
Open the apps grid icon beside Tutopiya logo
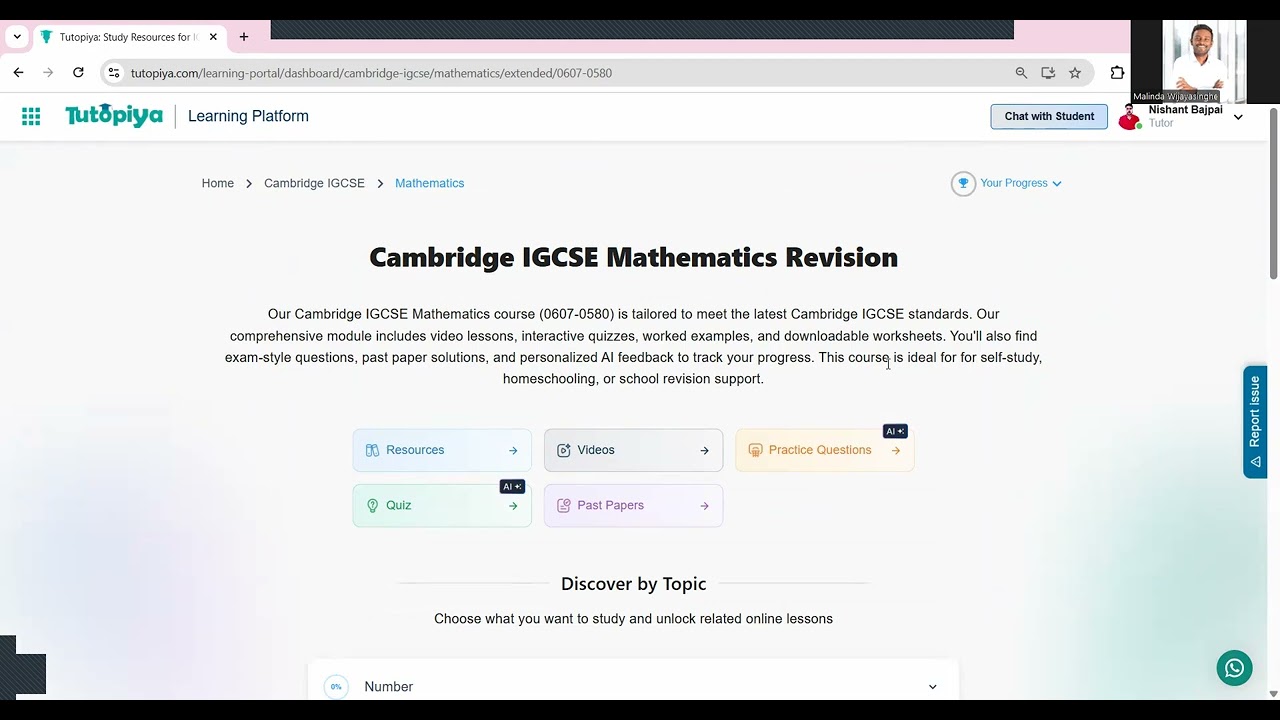tap(31, 116)
